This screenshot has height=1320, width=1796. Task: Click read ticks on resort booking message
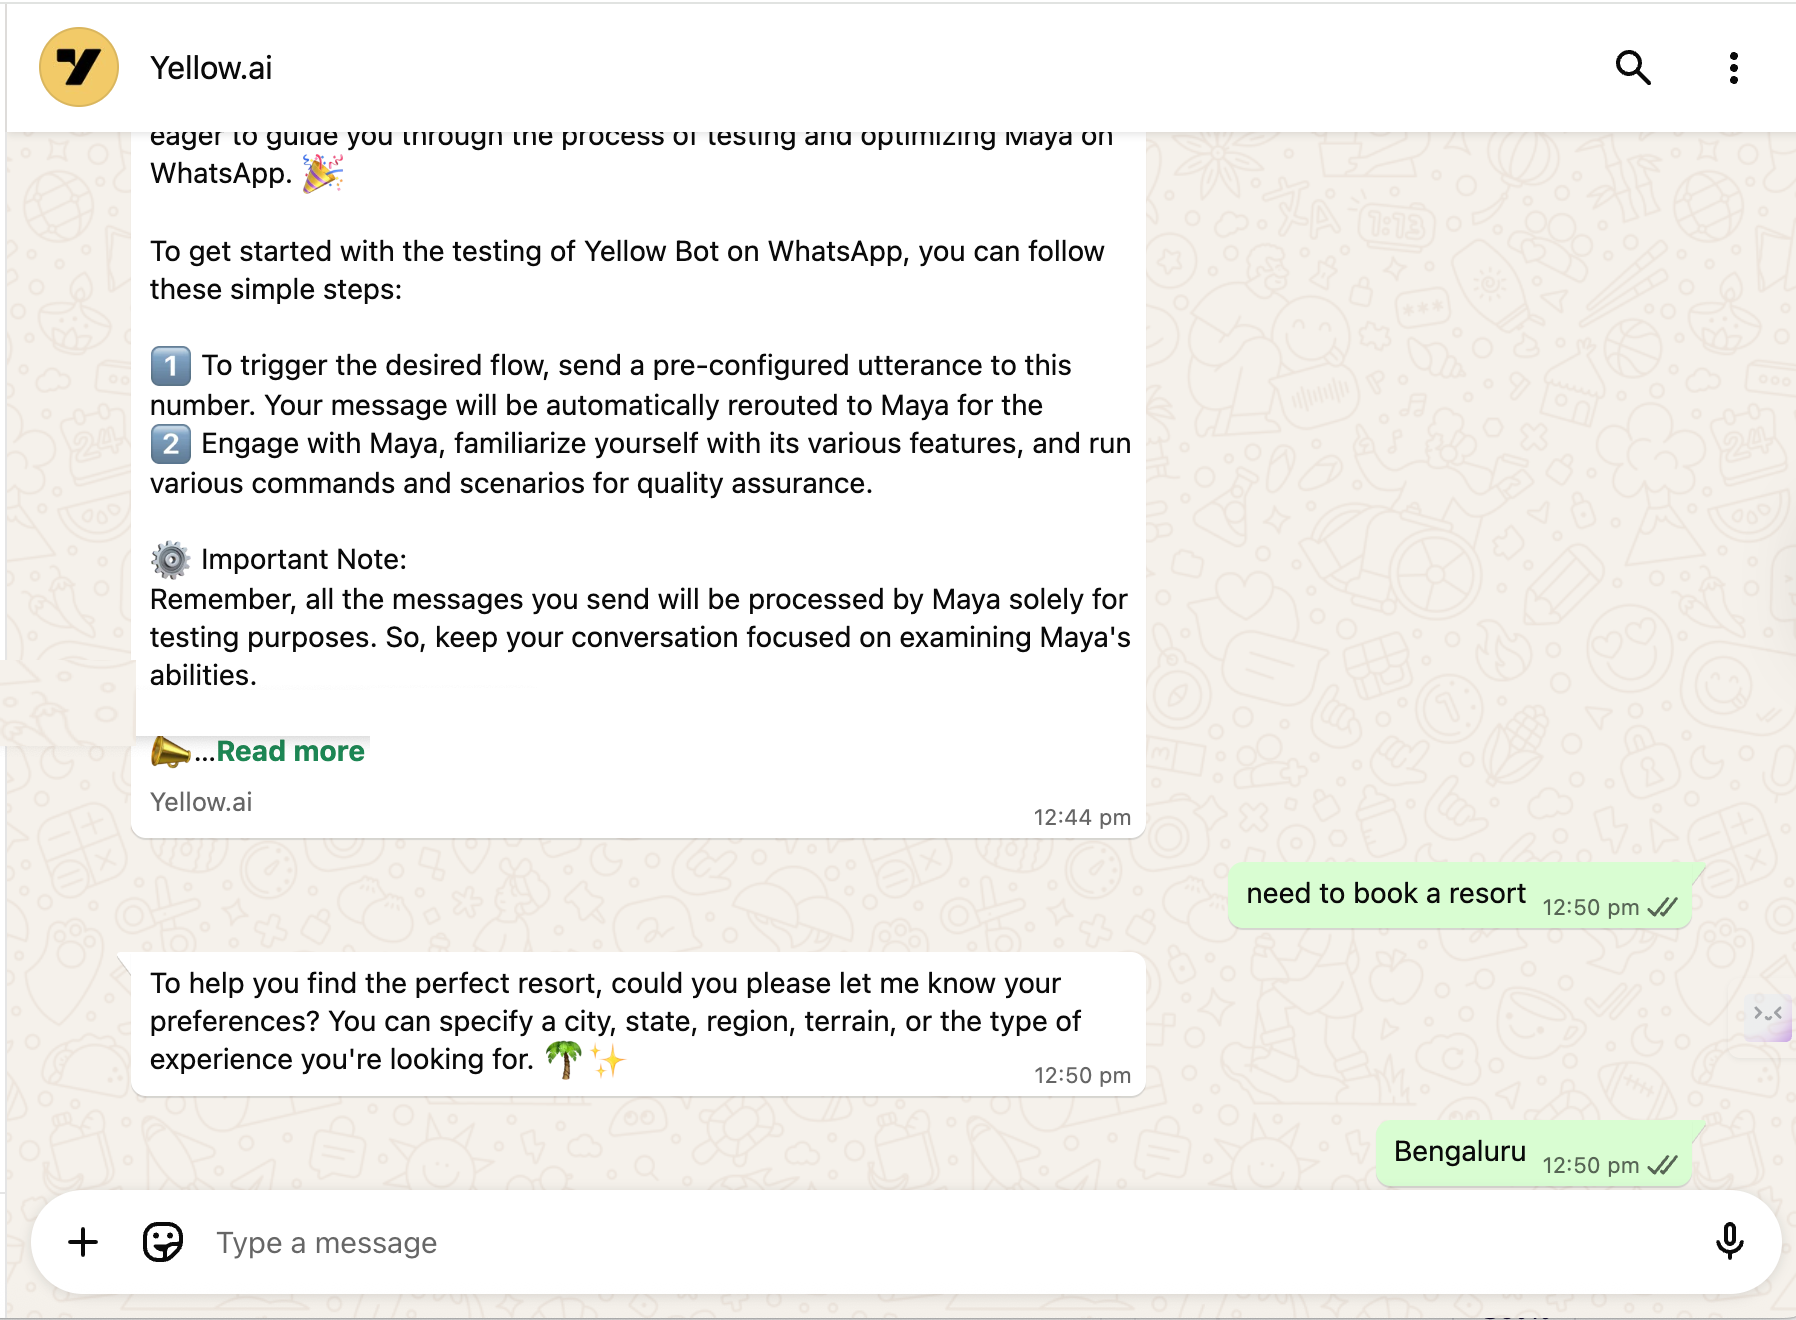point(1662,907)
